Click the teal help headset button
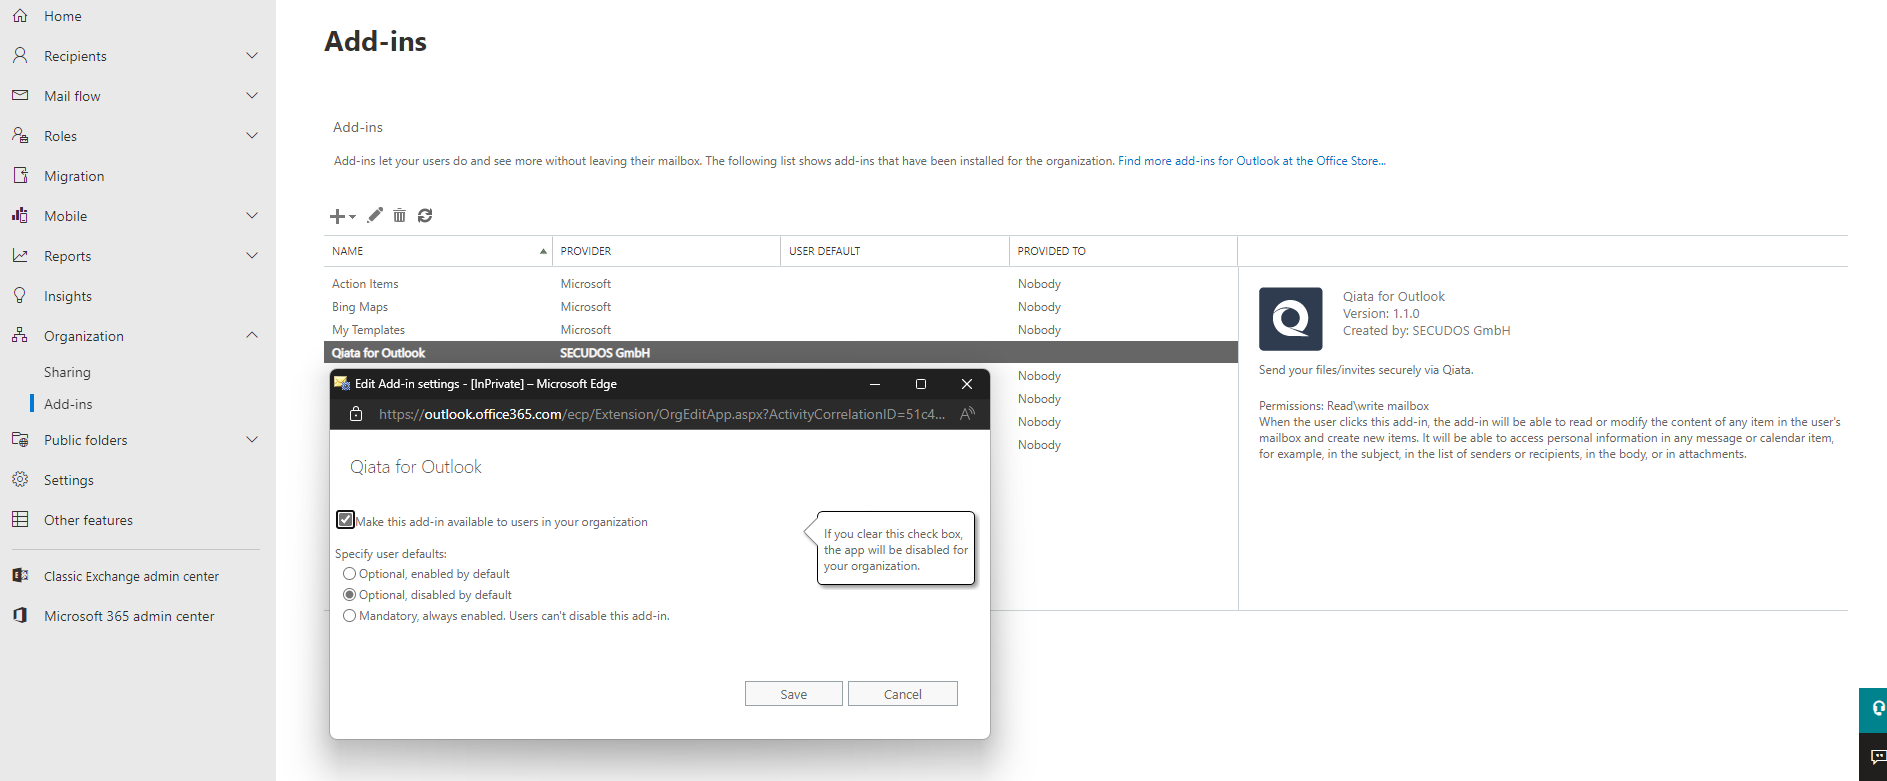Image resolution: width=1887 pixels, height=781 pixels. pos(1874,709)
